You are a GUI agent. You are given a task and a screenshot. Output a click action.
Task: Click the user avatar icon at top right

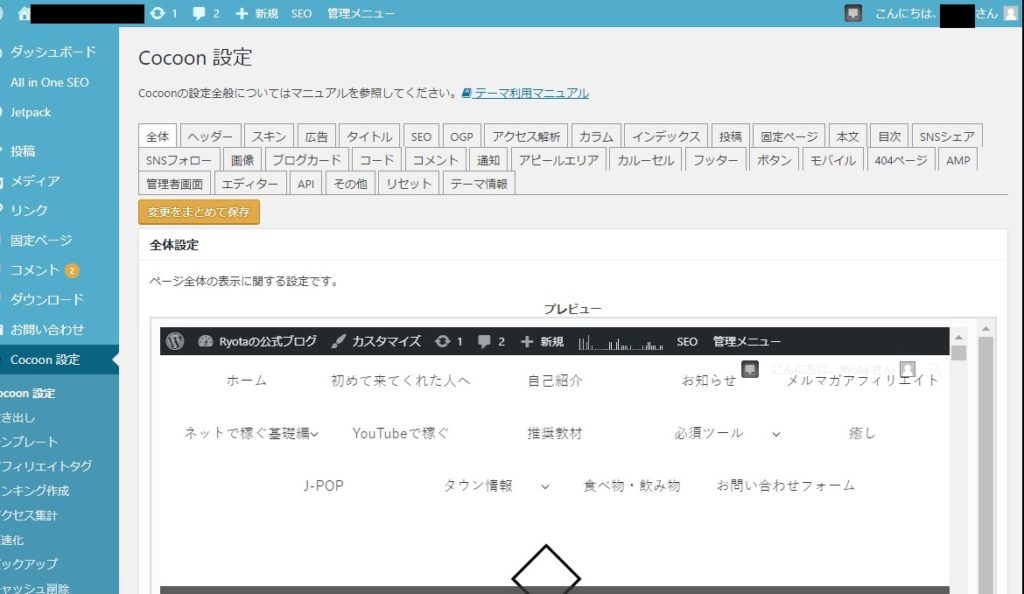1010,13
